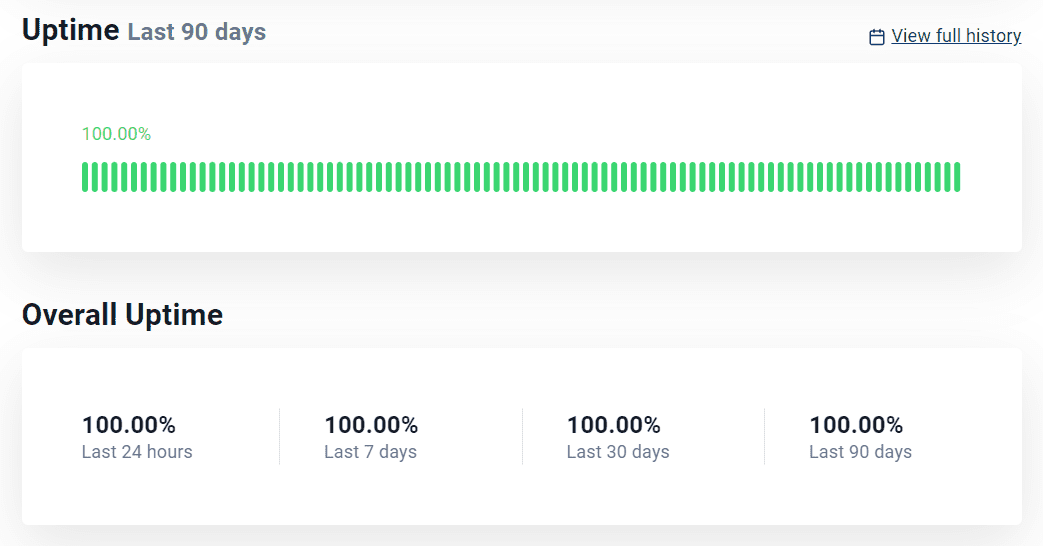Screen dimensions: 1043x546
Task: Click the Overall Uptime heading
Action: pyautogui.click(x=122, y=315)
